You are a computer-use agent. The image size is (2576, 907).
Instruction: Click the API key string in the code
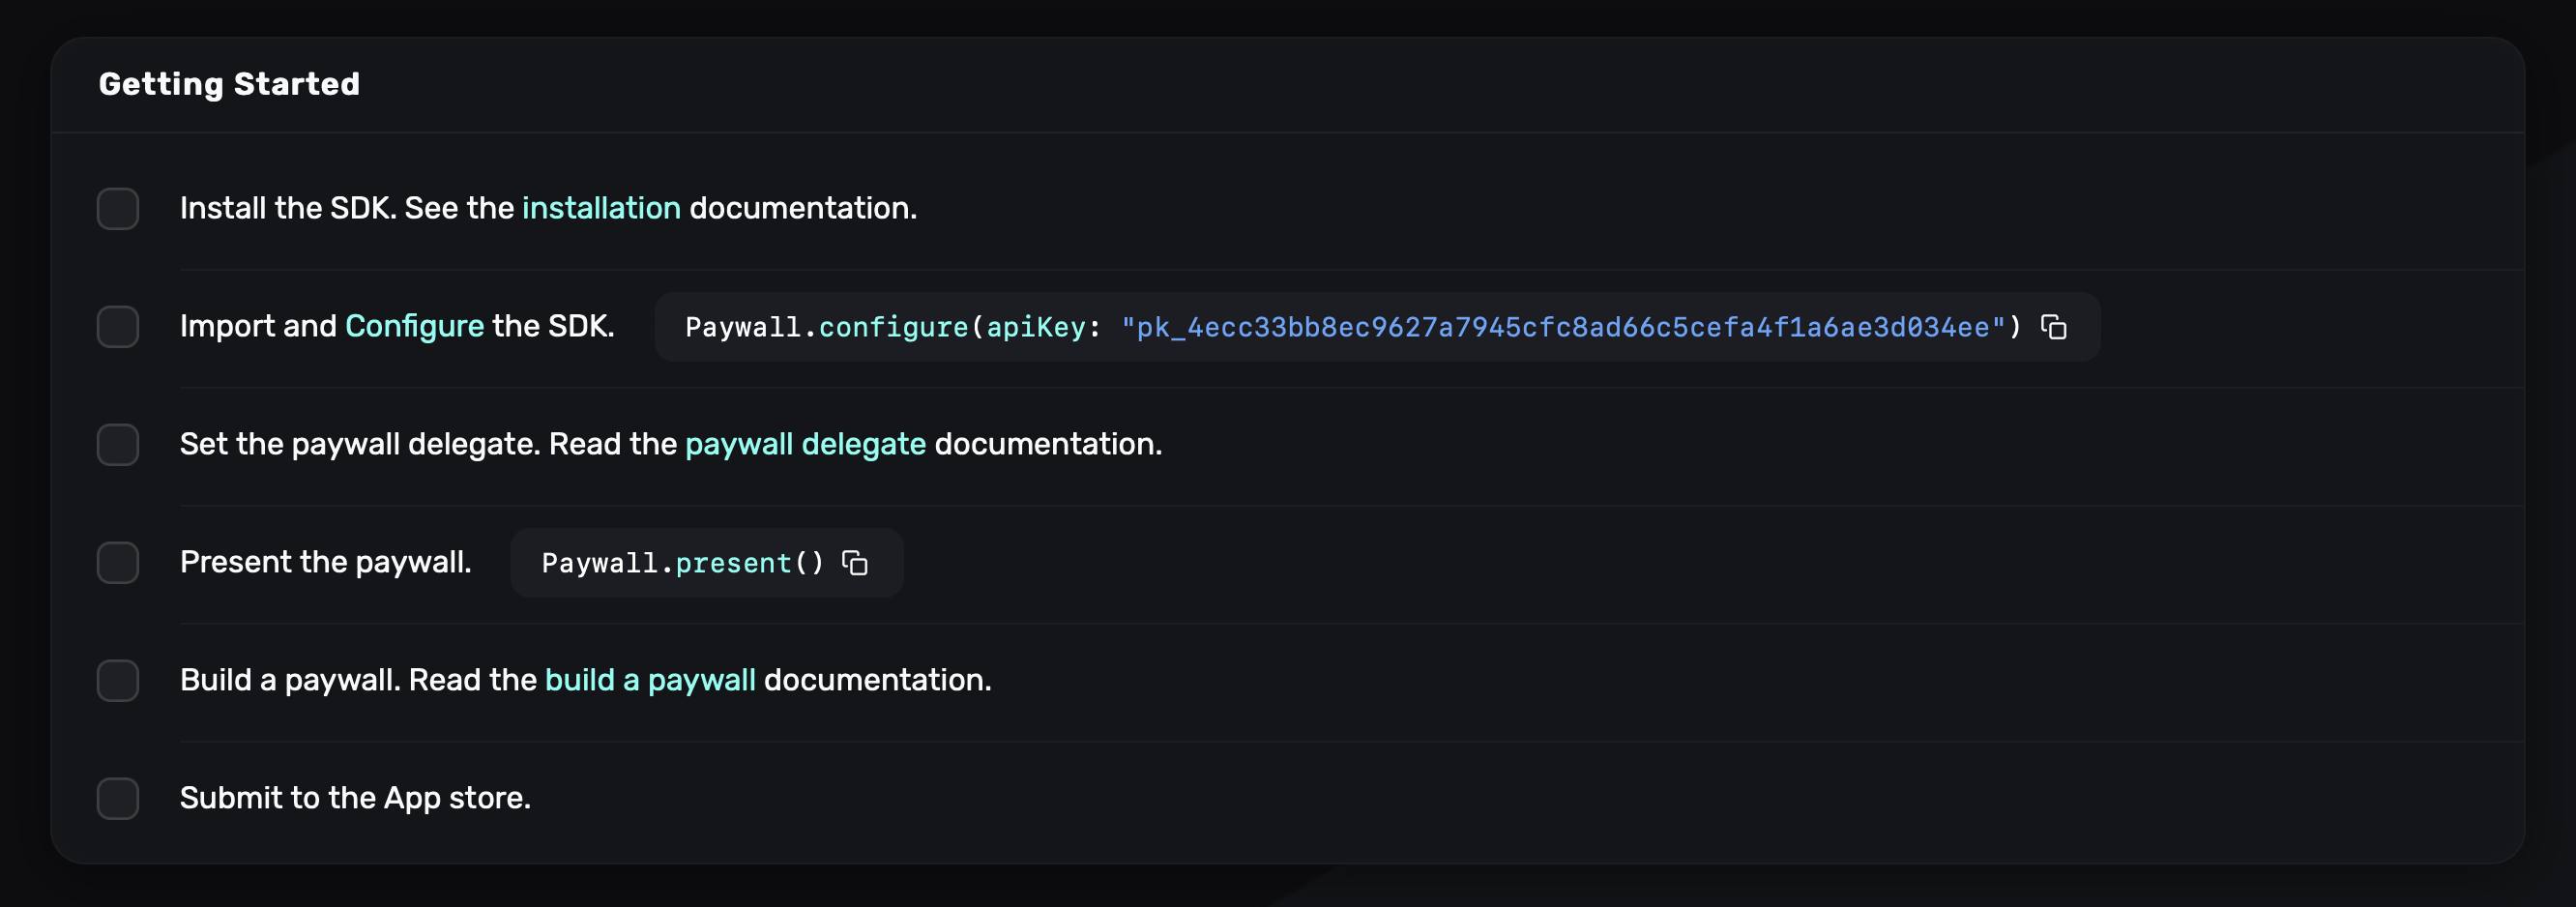(x=1562, y=328)
